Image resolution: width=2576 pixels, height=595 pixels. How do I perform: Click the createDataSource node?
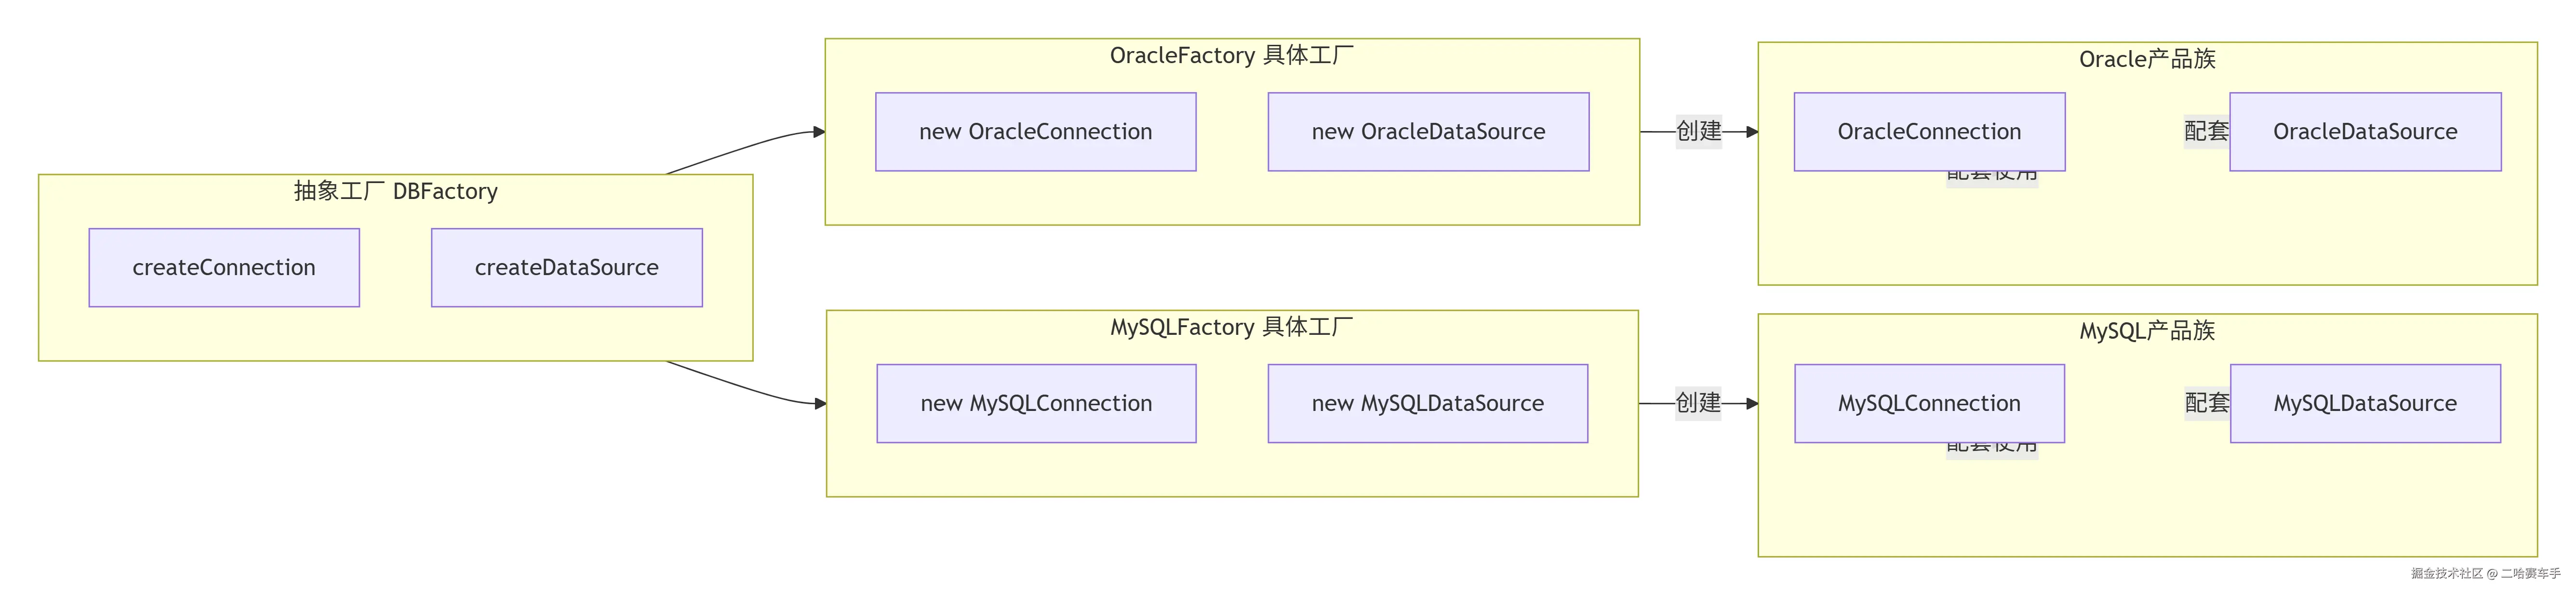(566, 267)
